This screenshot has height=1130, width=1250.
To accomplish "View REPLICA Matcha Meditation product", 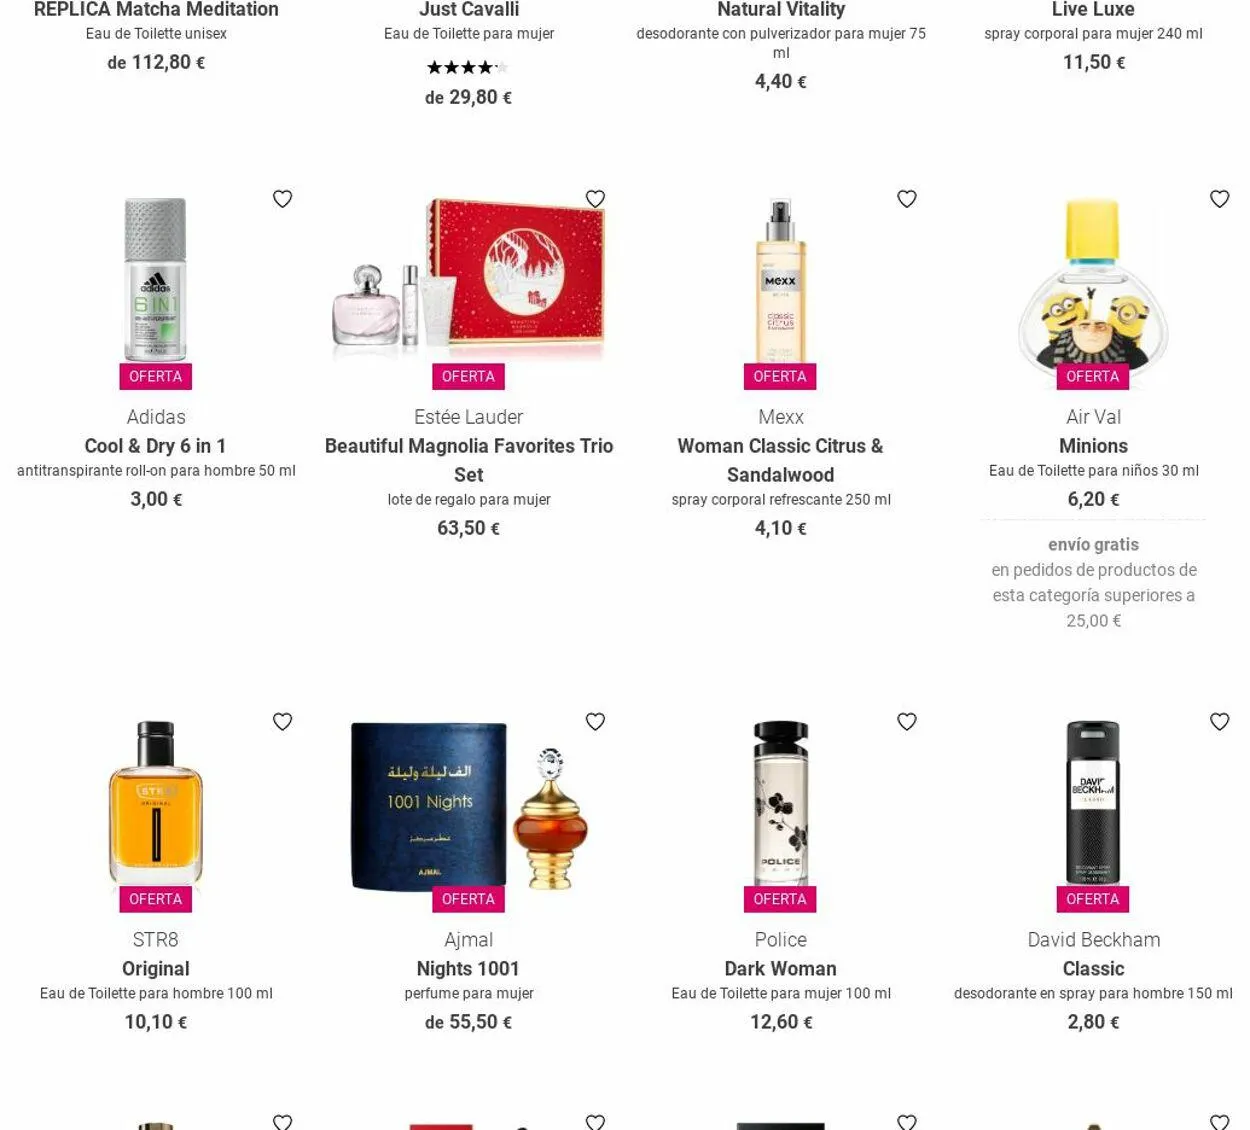I will coord(156,10).
